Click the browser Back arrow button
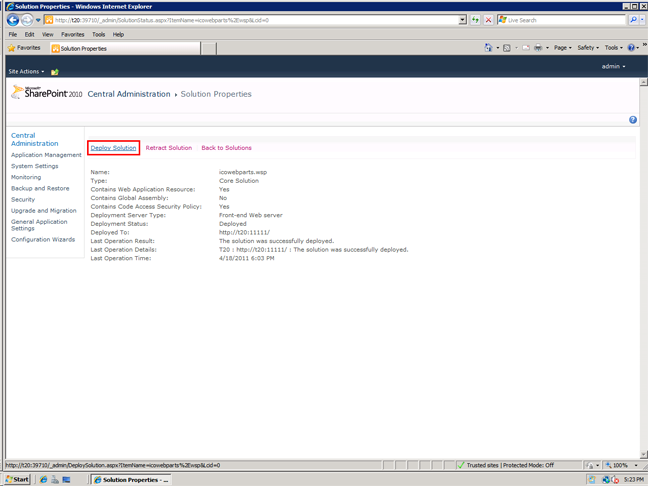This screenshot has height=486, width=648. [x=13, y=20]
